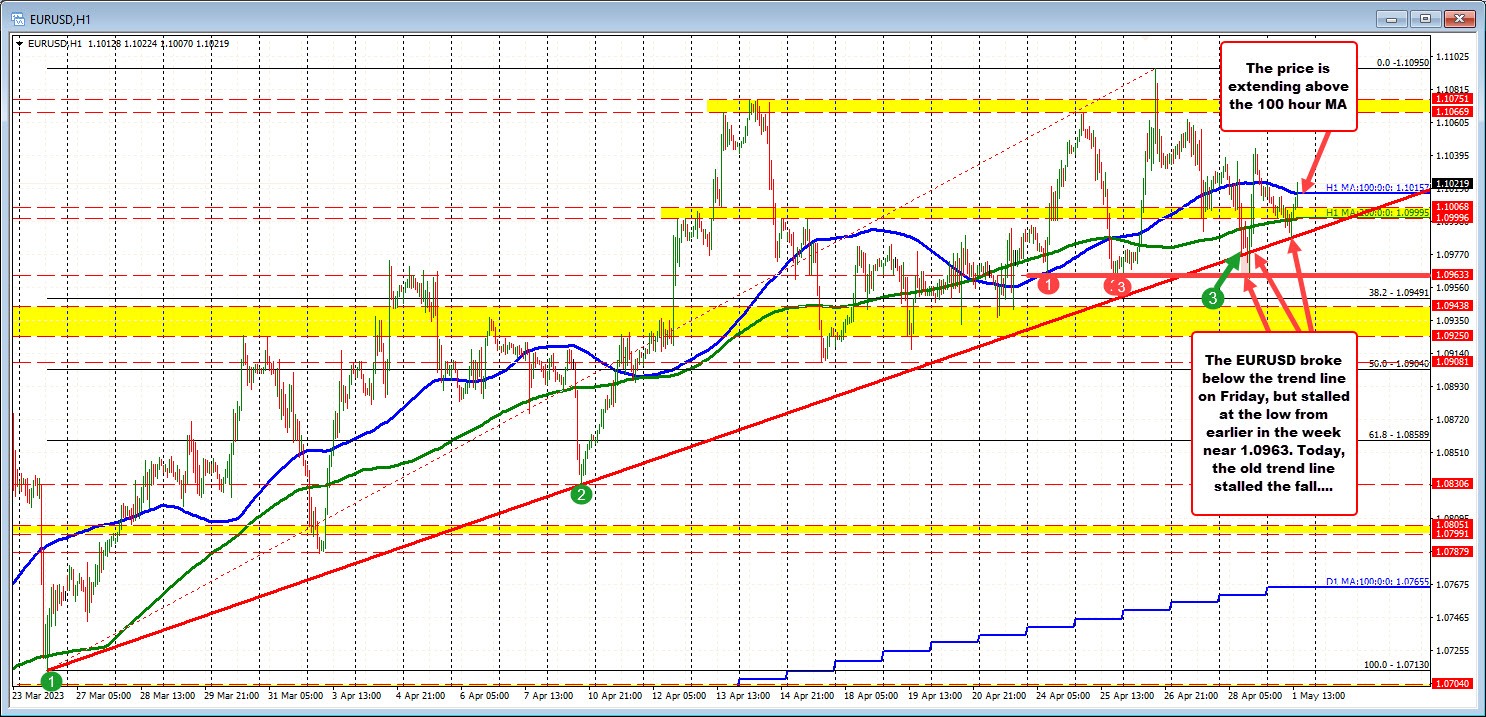Click the 'price is extending above' annotation box
Screen dimensions: 1486x717
point(1288,87)
